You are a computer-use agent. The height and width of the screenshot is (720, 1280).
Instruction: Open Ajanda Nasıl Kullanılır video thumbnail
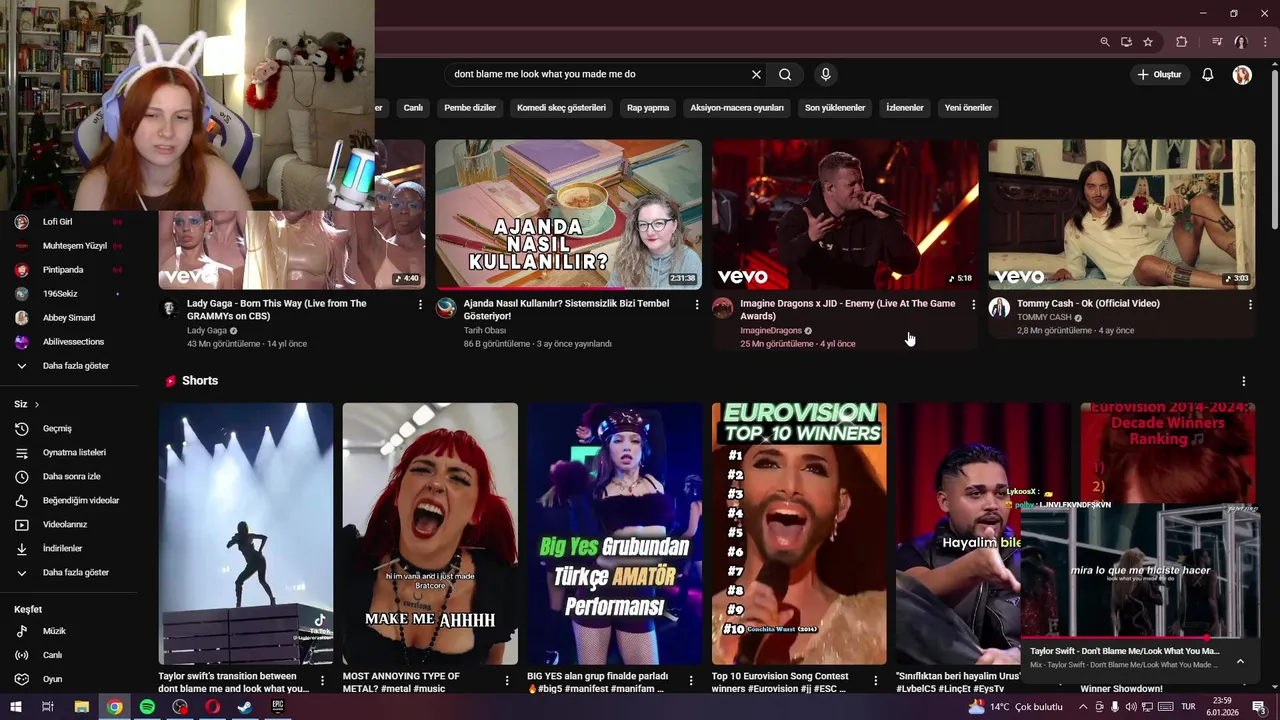pos(568,214)
